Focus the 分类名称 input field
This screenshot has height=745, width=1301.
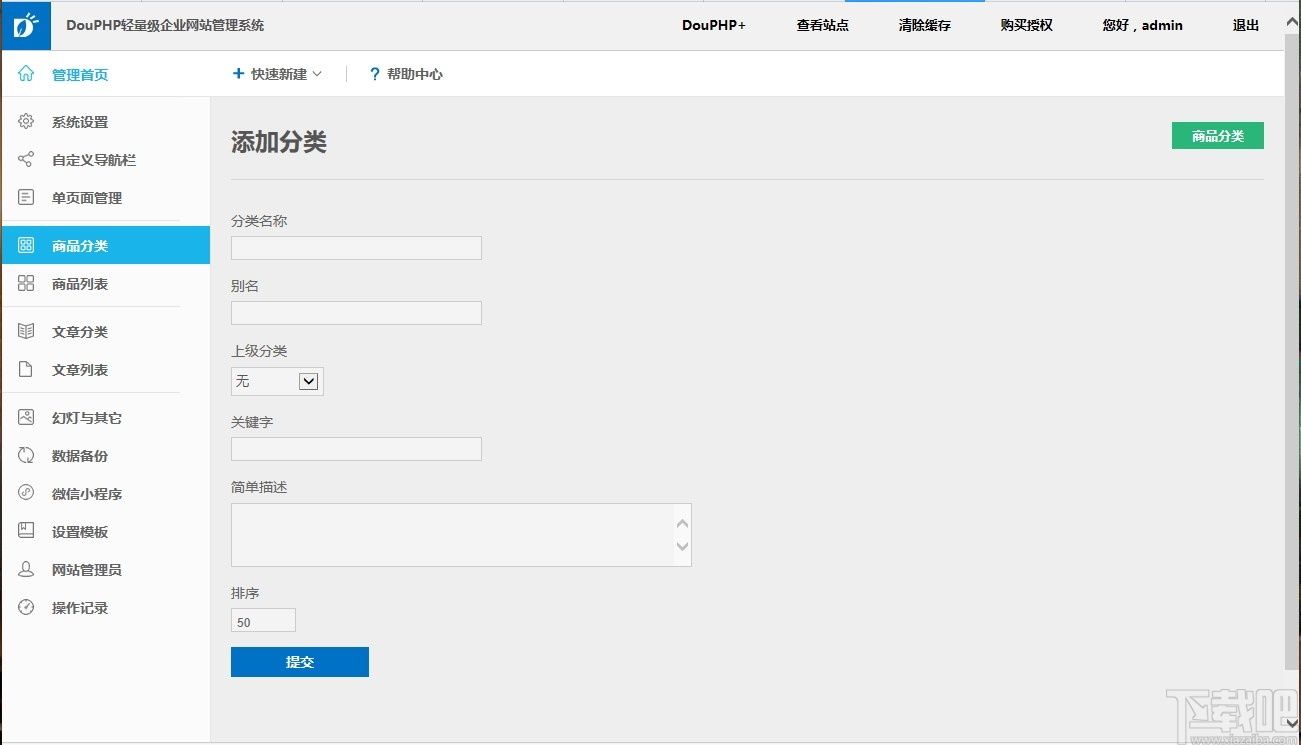356,248
